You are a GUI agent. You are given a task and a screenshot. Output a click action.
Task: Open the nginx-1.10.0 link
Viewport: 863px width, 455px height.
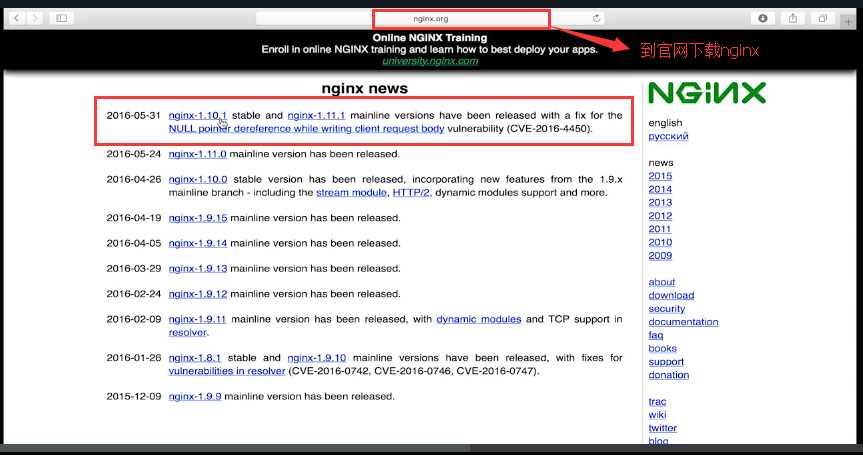point(198,179)
